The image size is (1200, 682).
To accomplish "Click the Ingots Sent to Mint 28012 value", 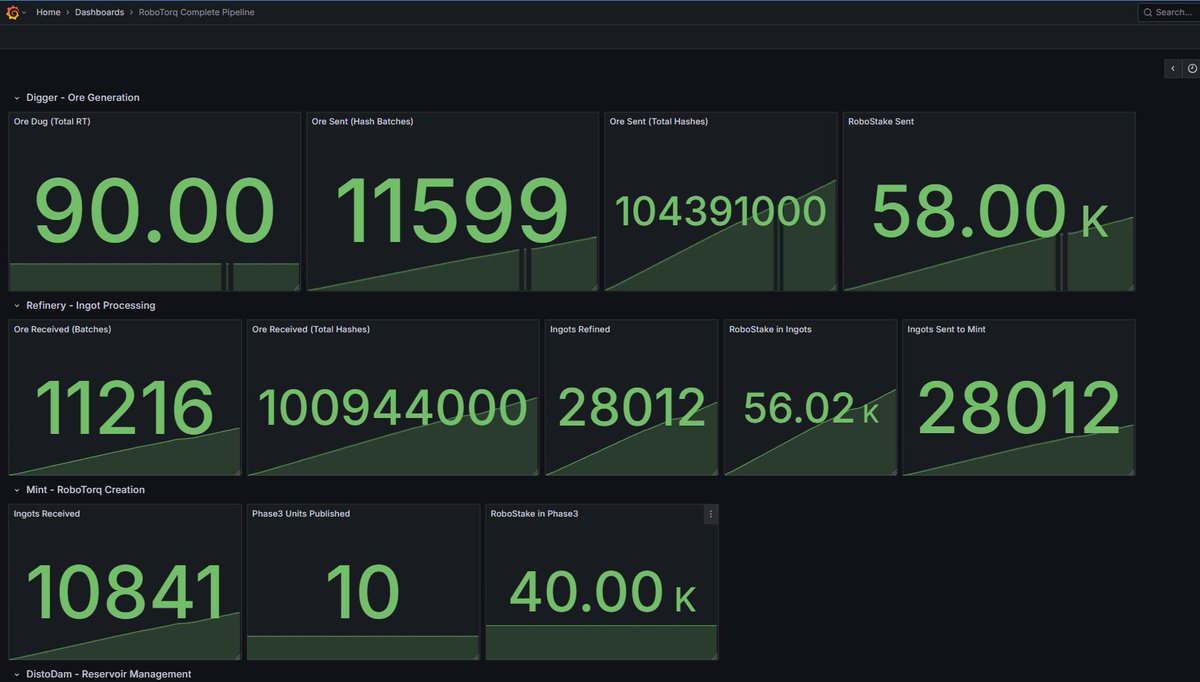I will tap(1019, 408).
